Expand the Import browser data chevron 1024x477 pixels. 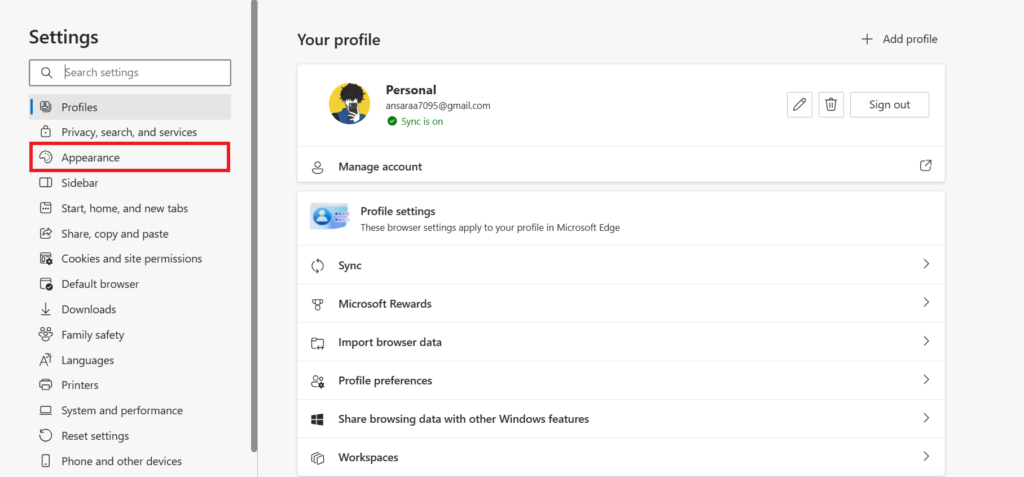point(926,341)
